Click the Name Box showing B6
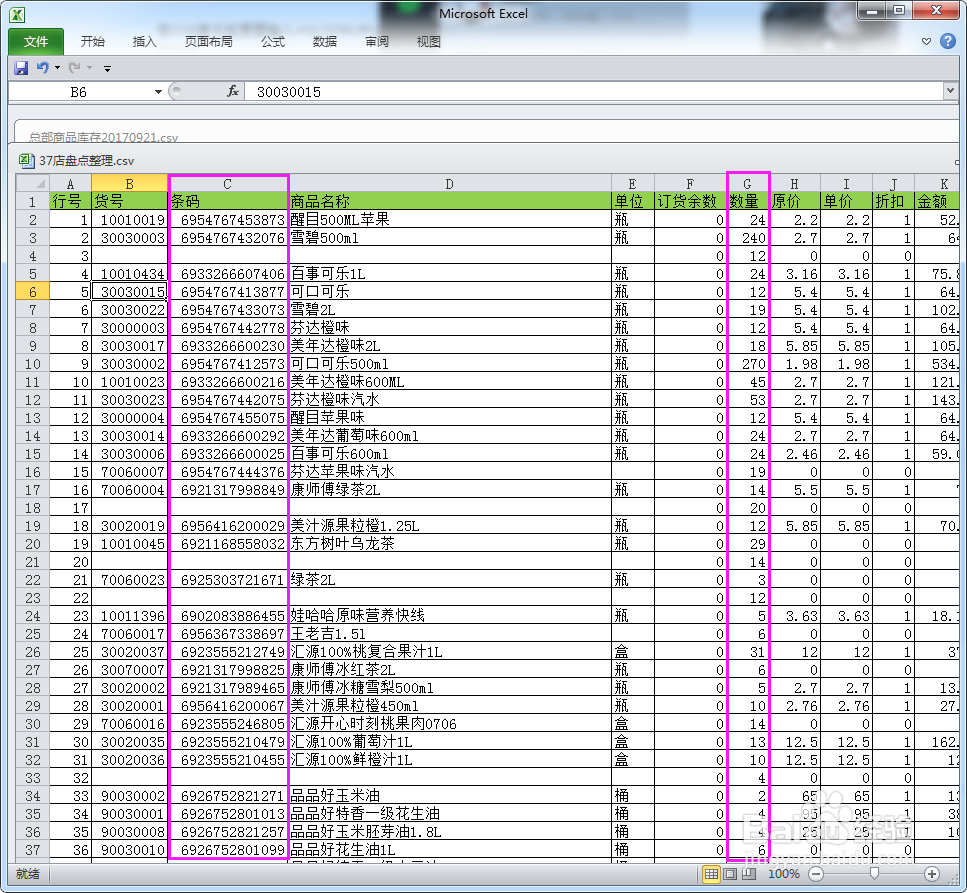 click(79, 92)
